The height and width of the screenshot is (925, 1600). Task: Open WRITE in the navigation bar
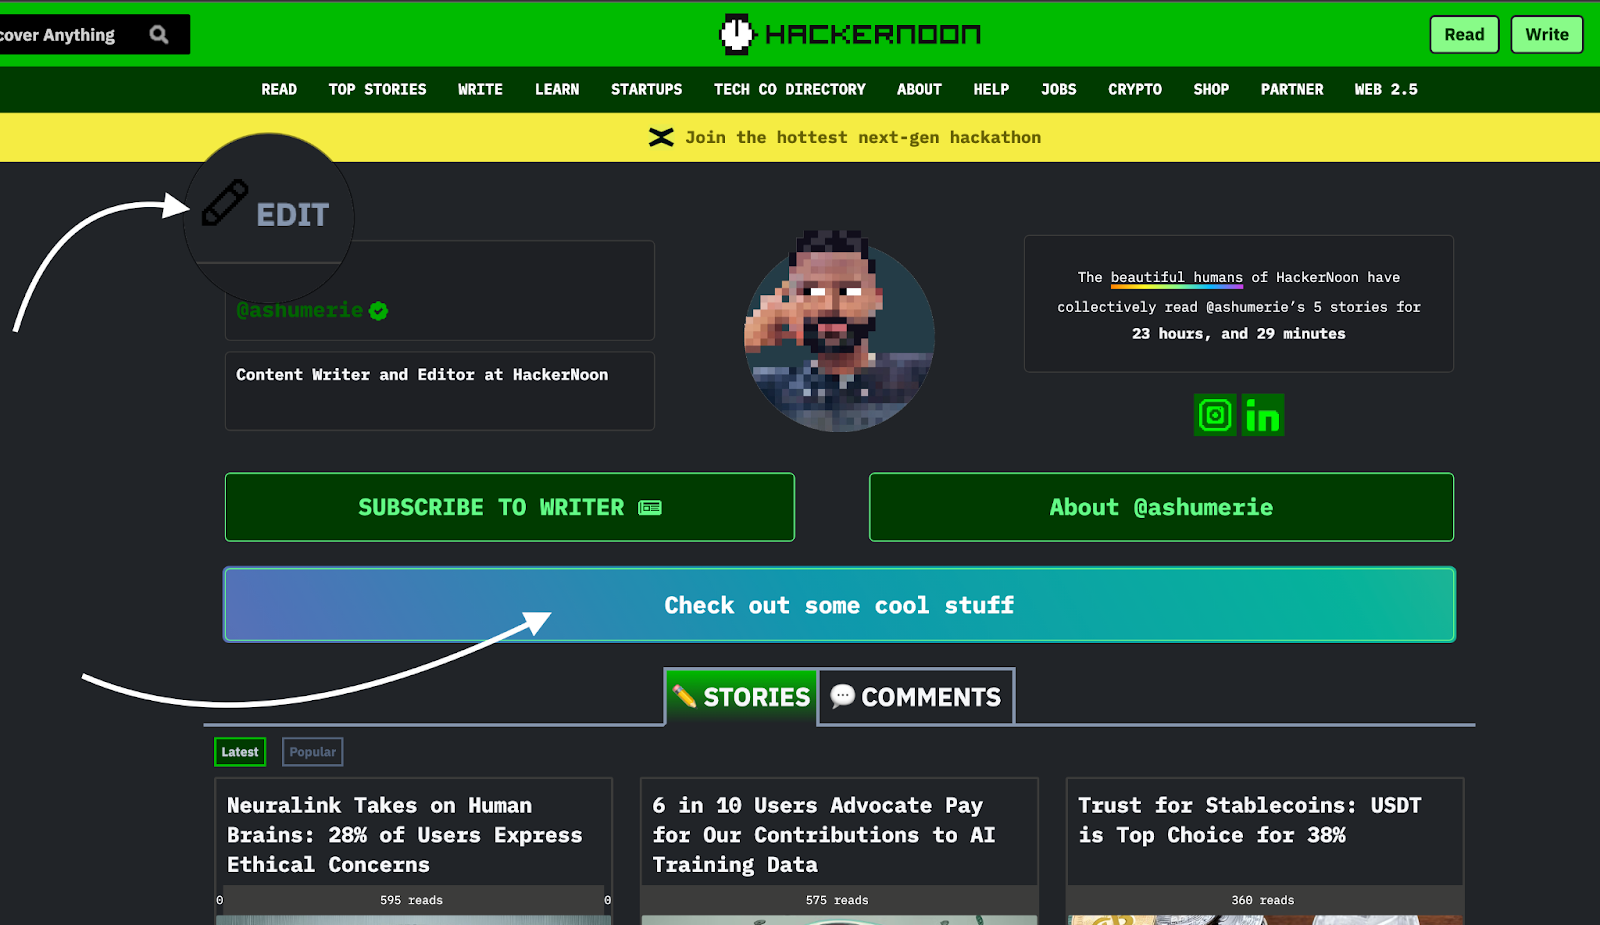pyautogui.click(x=480, y=90)
